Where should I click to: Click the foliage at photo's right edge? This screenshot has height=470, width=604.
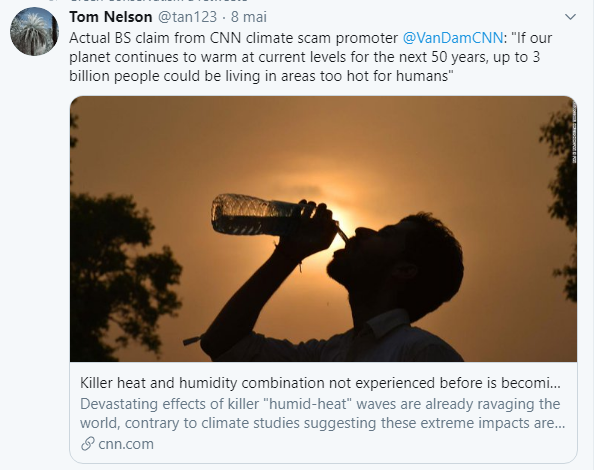point(562,200)
